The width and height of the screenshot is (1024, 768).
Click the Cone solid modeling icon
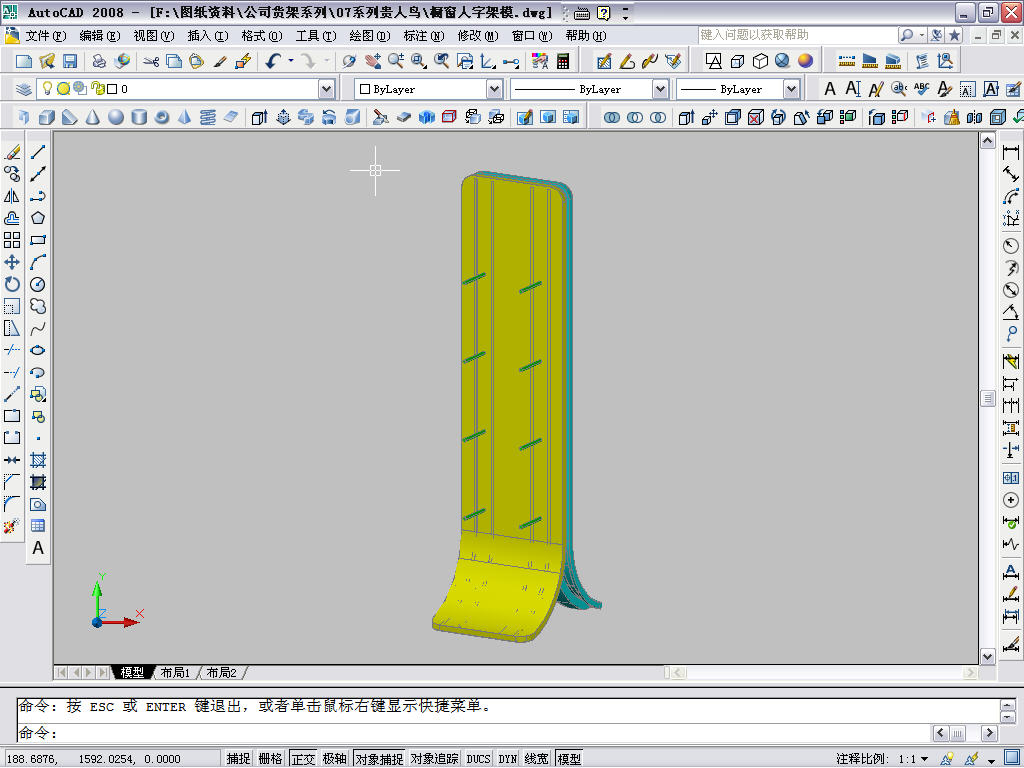point(93,117)
